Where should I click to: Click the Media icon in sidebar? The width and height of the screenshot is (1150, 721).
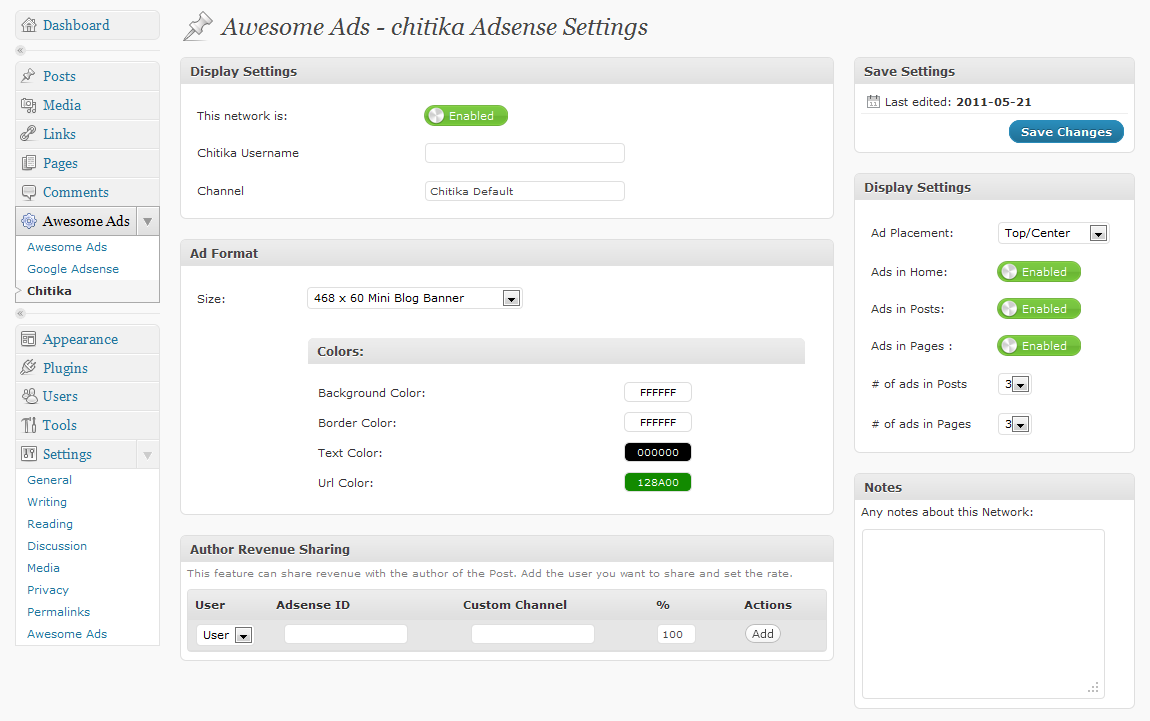29,105
